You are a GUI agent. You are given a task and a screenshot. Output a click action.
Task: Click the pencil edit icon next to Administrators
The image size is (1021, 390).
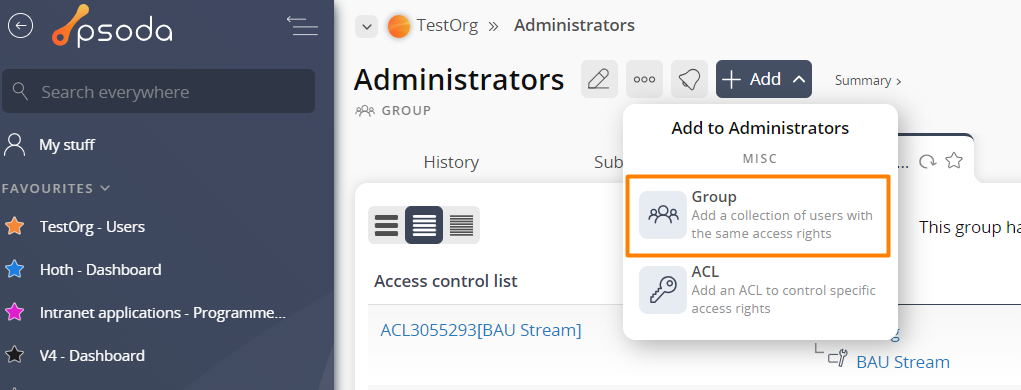point(599,79)
